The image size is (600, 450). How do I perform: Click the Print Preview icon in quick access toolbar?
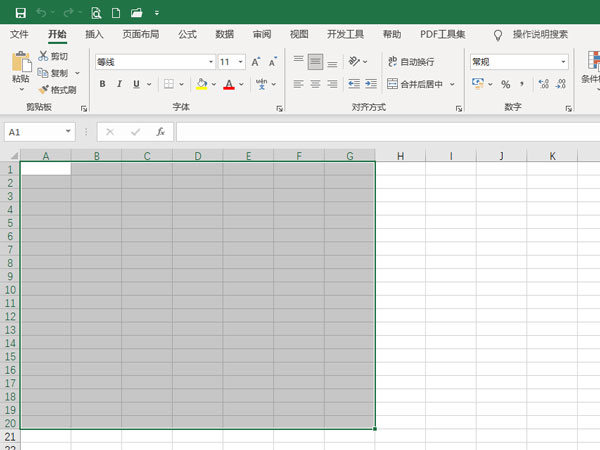coord(96,13)
